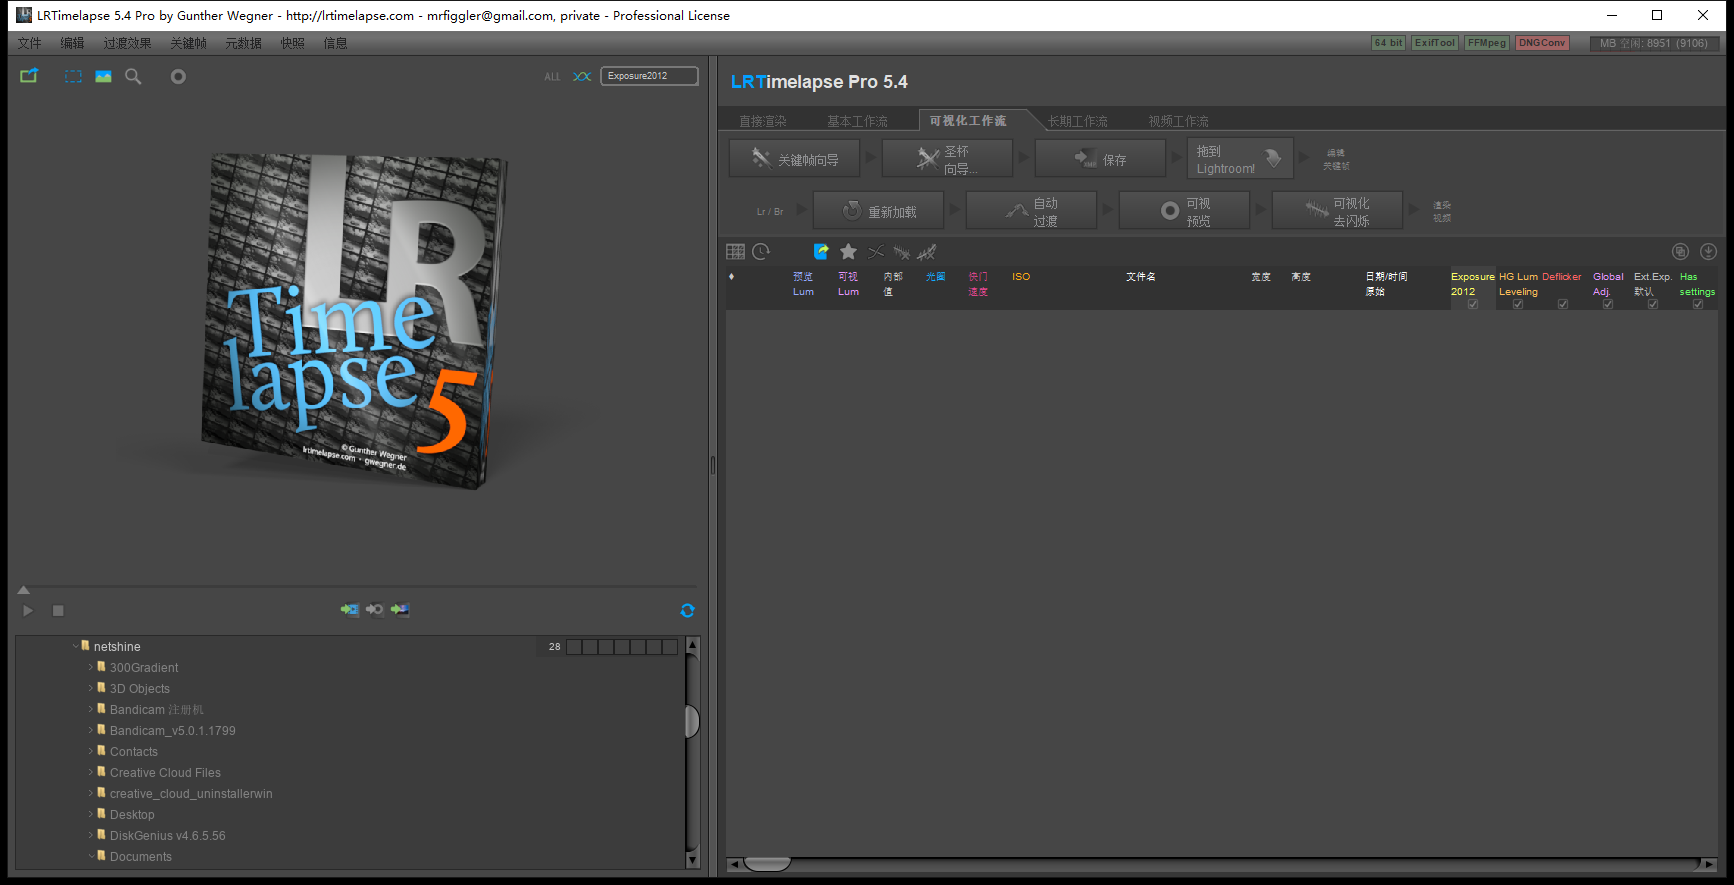Screen dimensions: 1734x885
Task: Click the folder tree vertical scrollbar thumb
Action: (691, 721)
